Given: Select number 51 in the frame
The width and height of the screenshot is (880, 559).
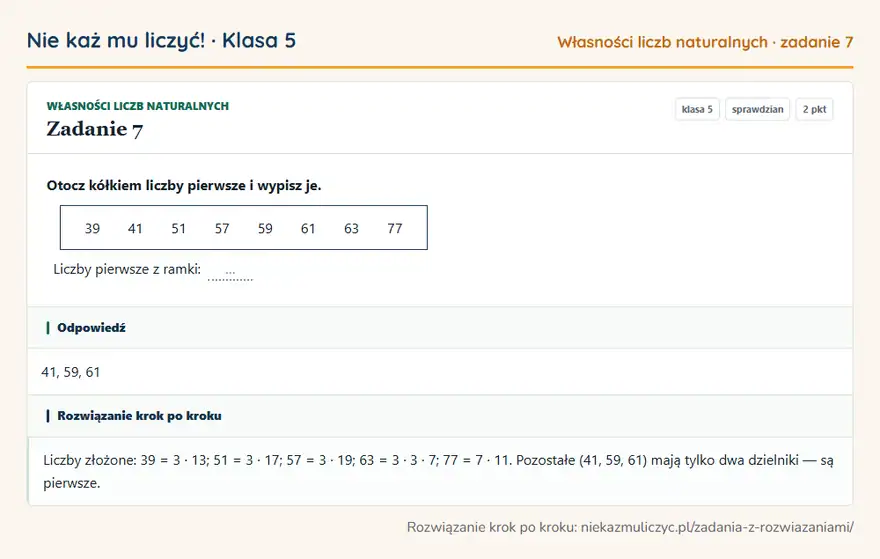Looking at the screenshot, I should 178,228.
